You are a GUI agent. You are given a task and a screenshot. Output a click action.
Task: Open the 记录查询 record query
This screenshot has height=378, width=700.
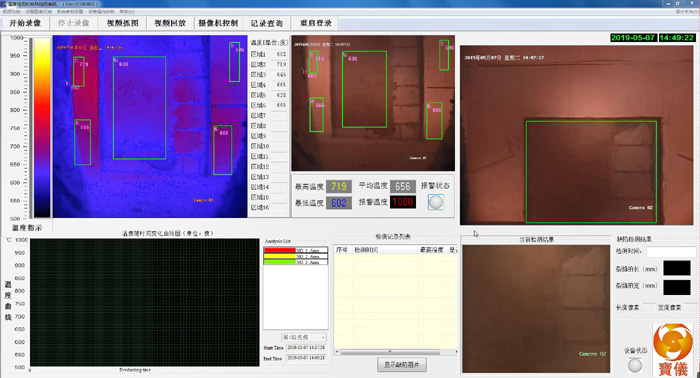pos(267,23)
